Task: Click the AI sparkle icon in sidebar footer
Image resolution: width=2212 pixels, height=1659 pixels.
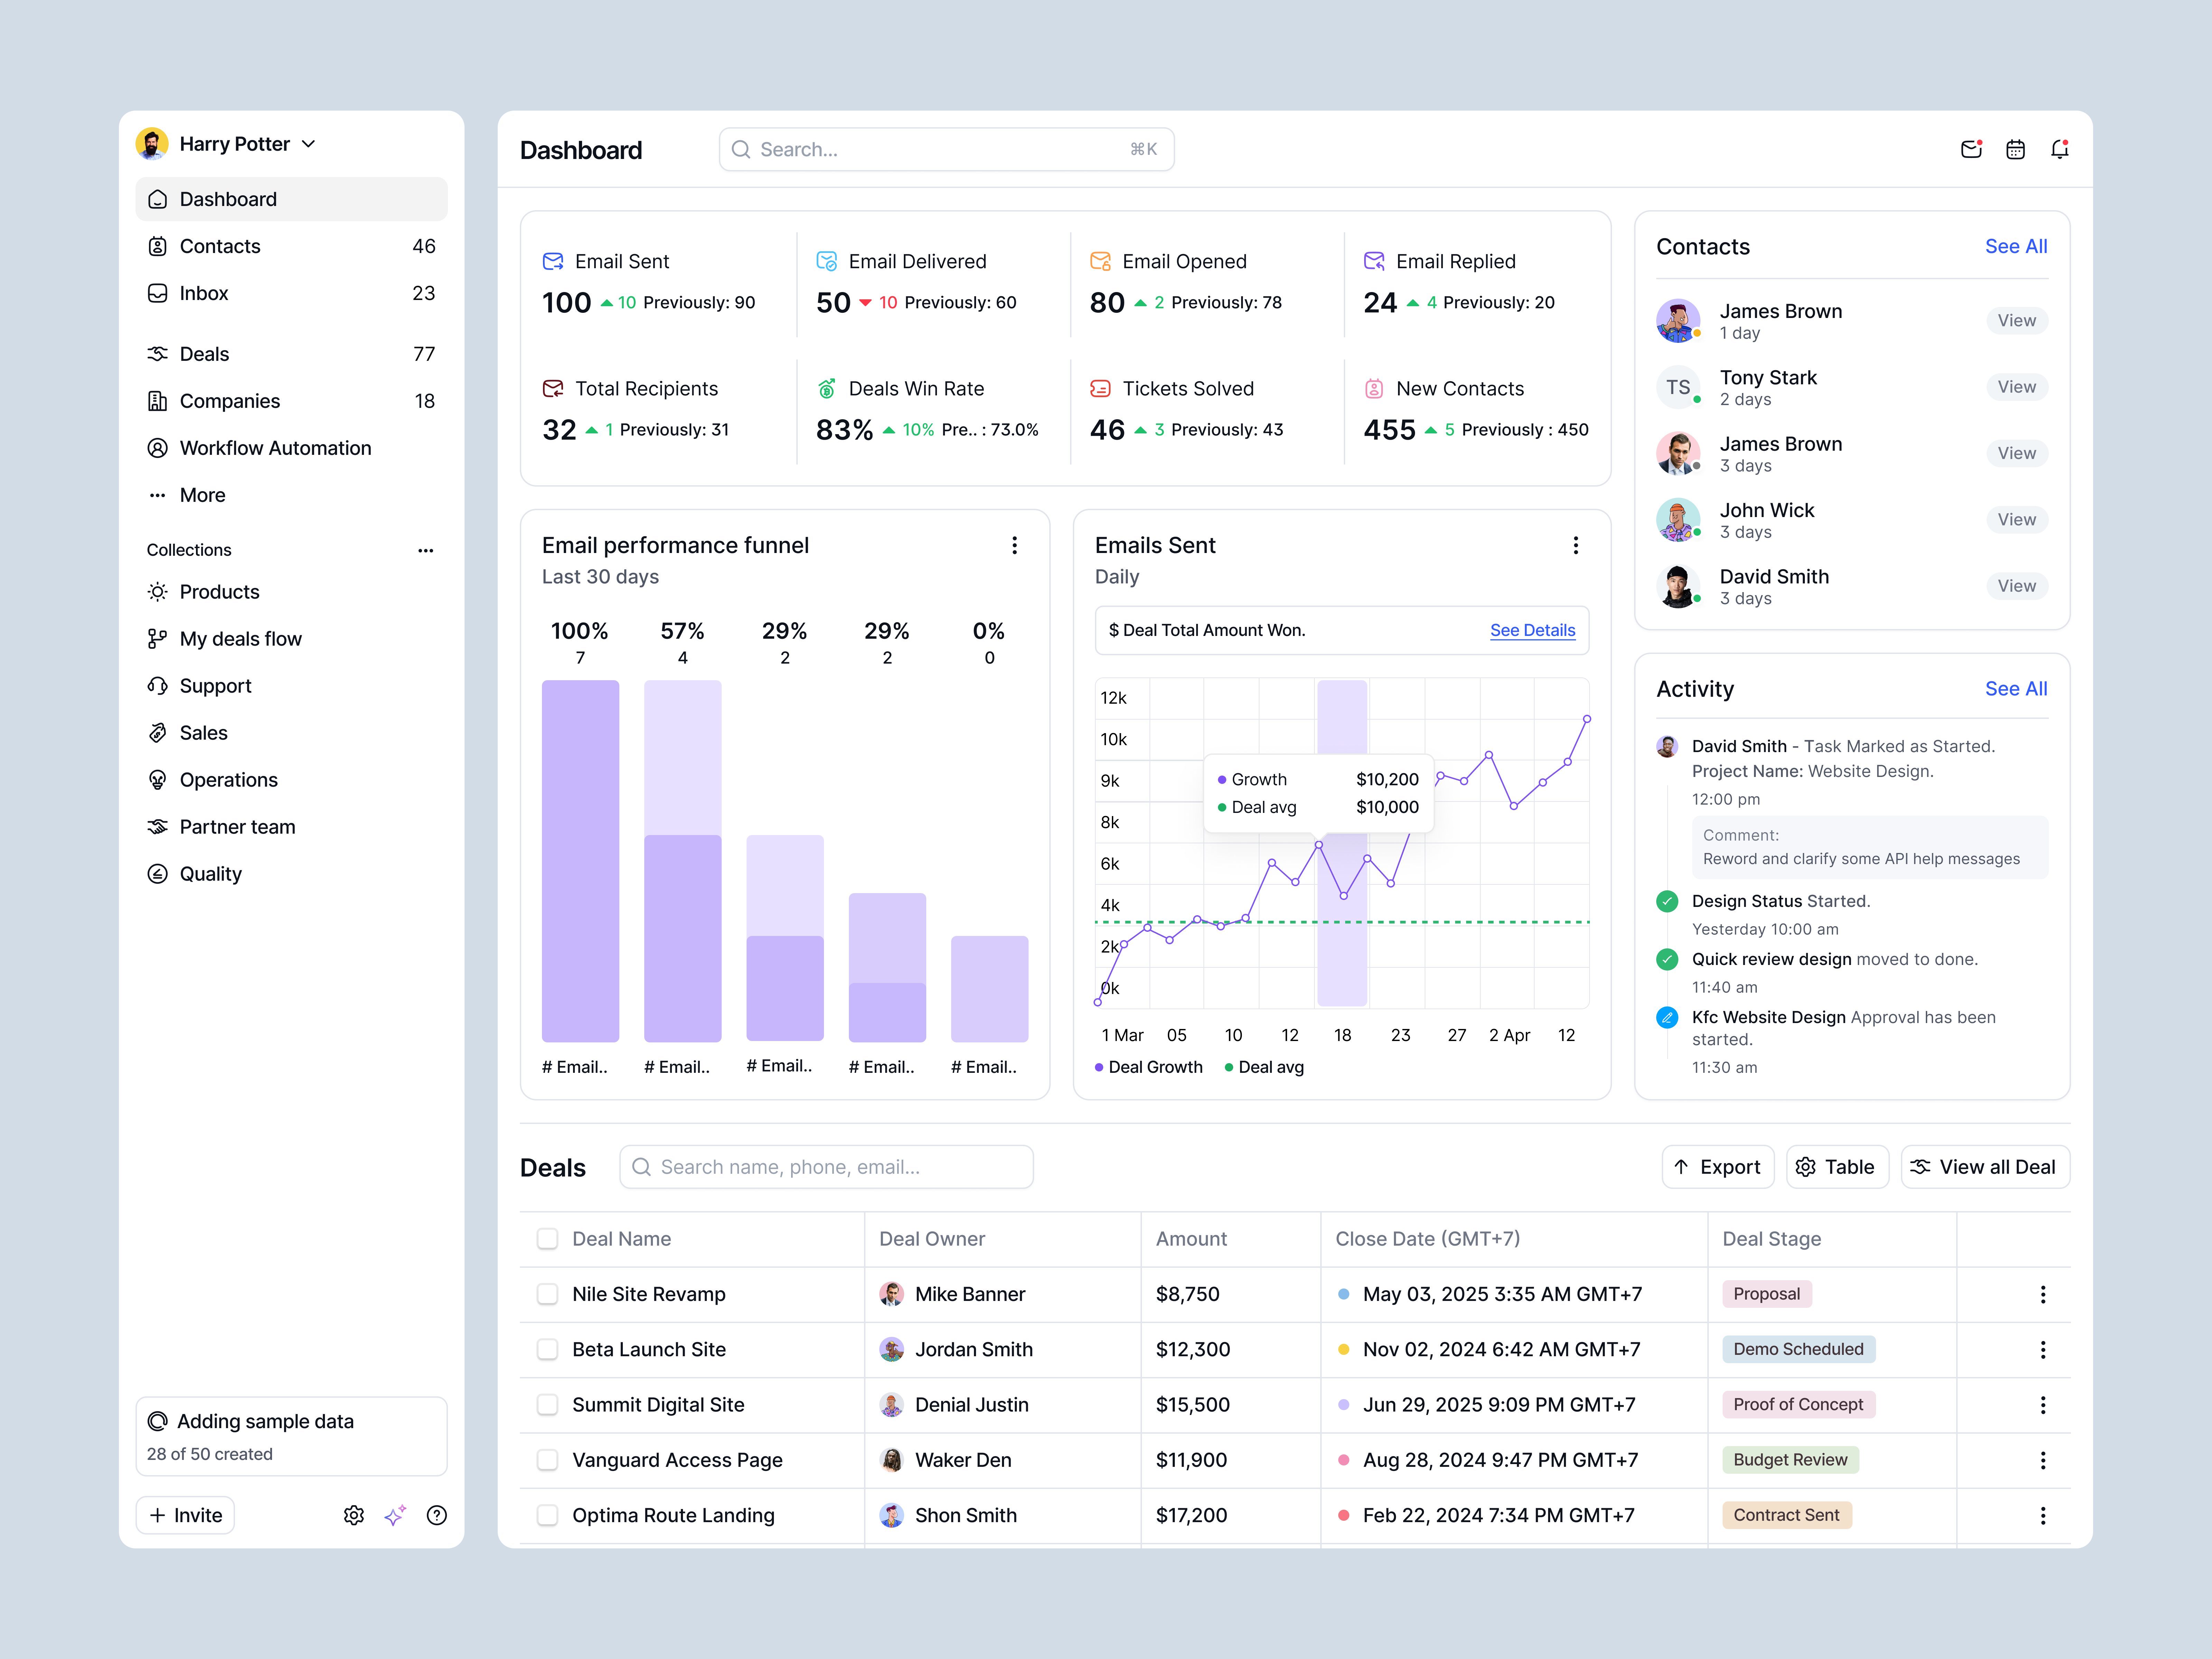Action: point(395,1515)
